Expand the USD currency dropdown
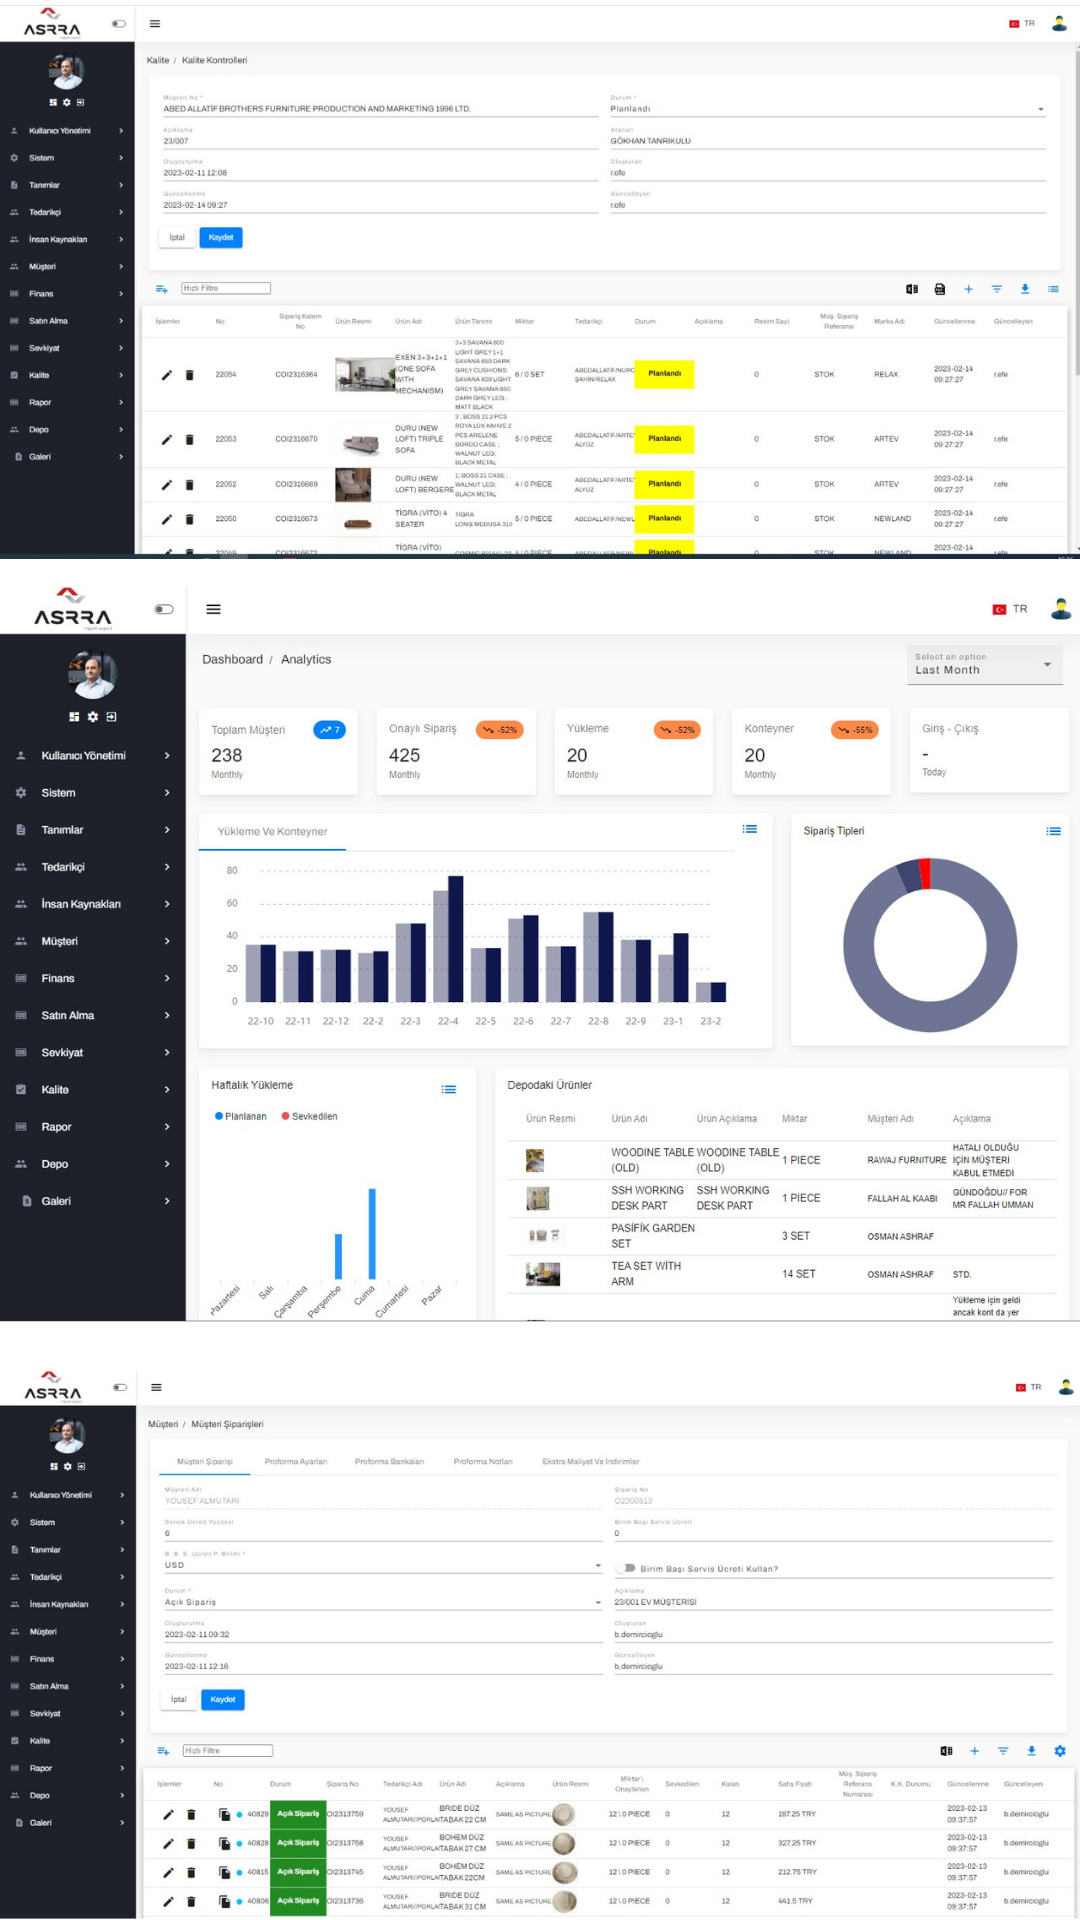This screenshot has width=1080, height=1920. pos(383,1565)
